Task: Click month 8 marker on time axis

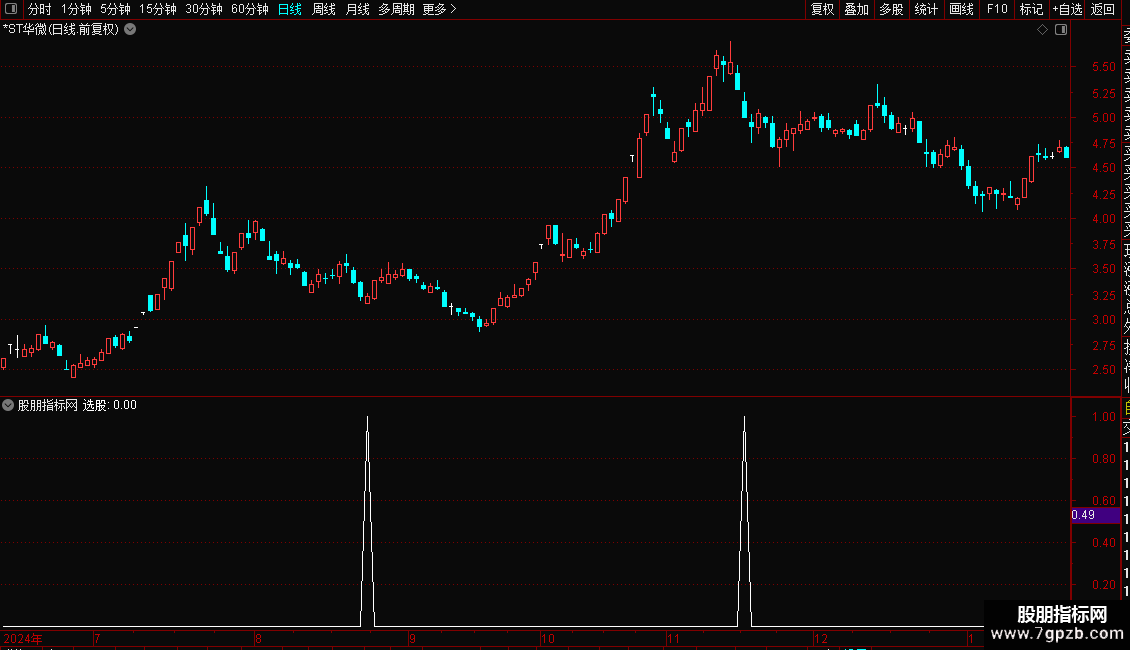Action: point(258,638)
